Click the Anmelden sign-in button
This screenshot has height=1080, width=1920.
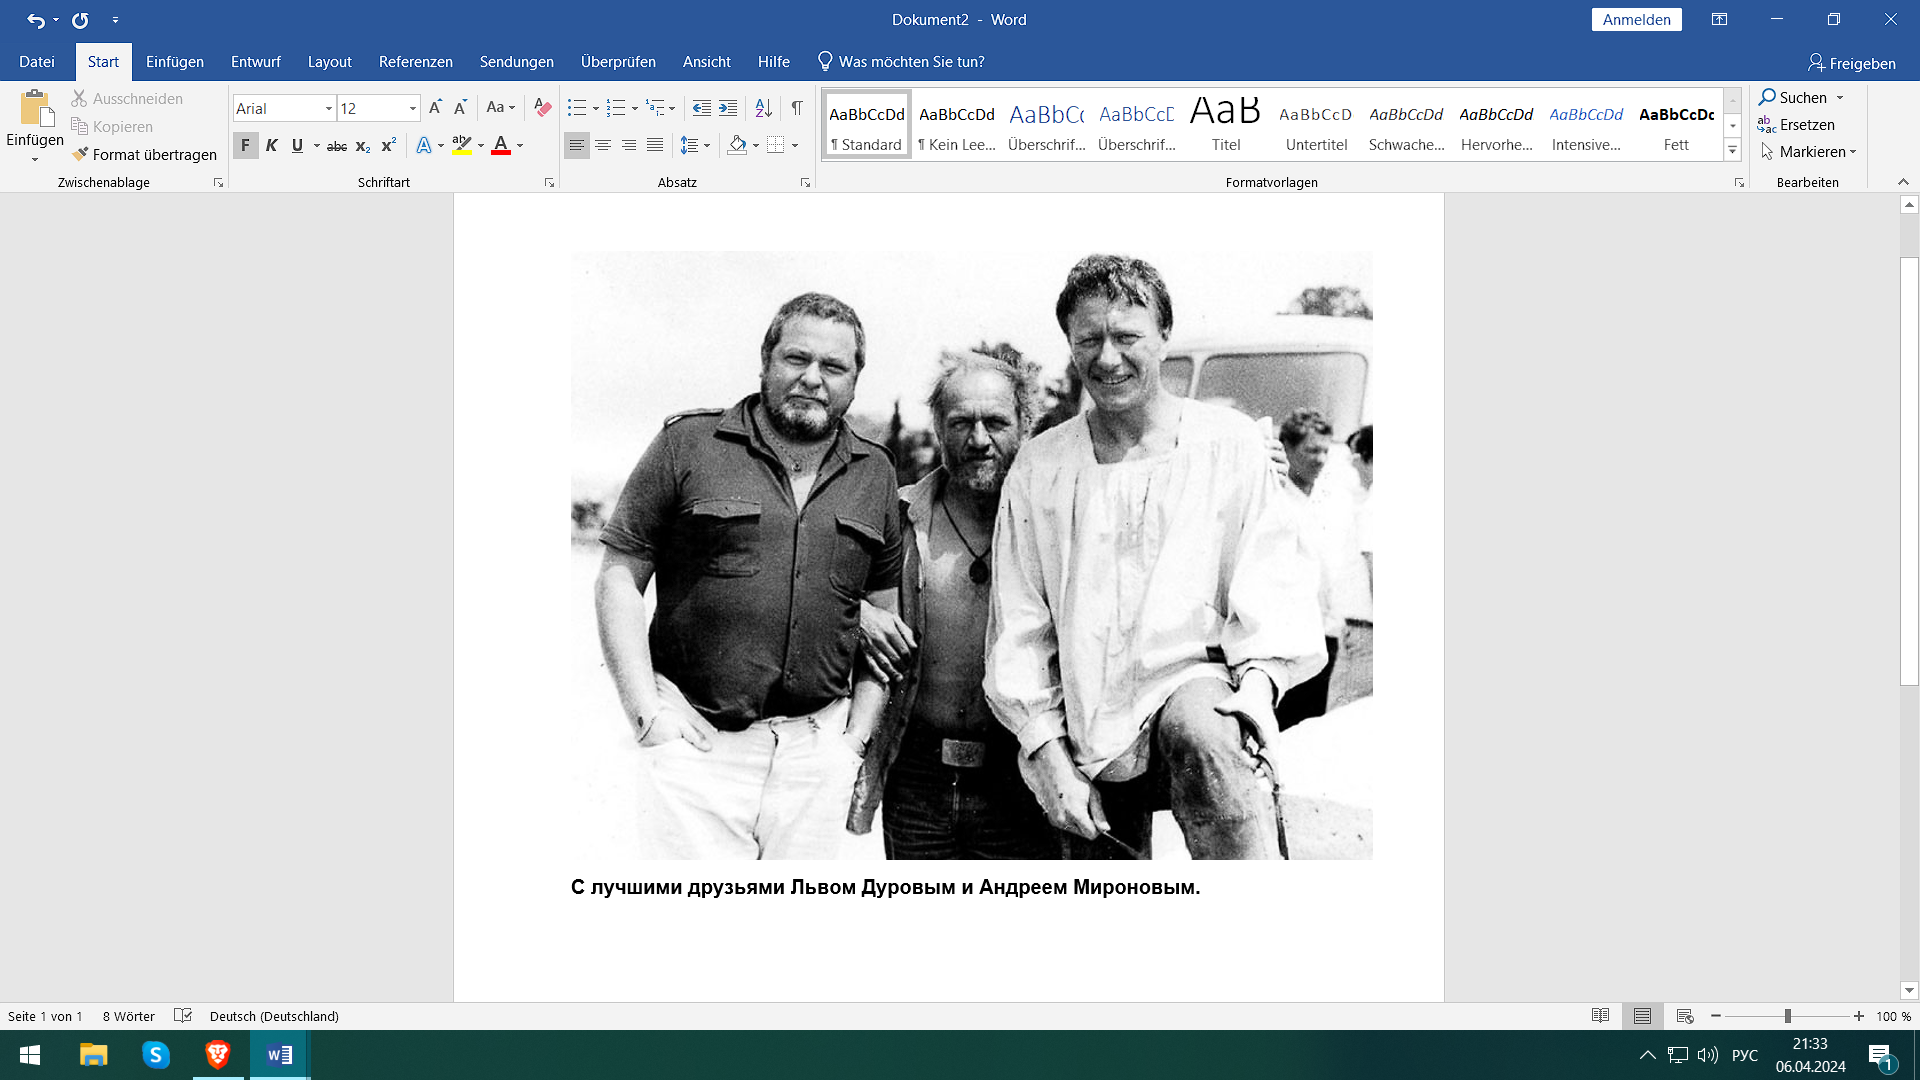(1636, 20)
